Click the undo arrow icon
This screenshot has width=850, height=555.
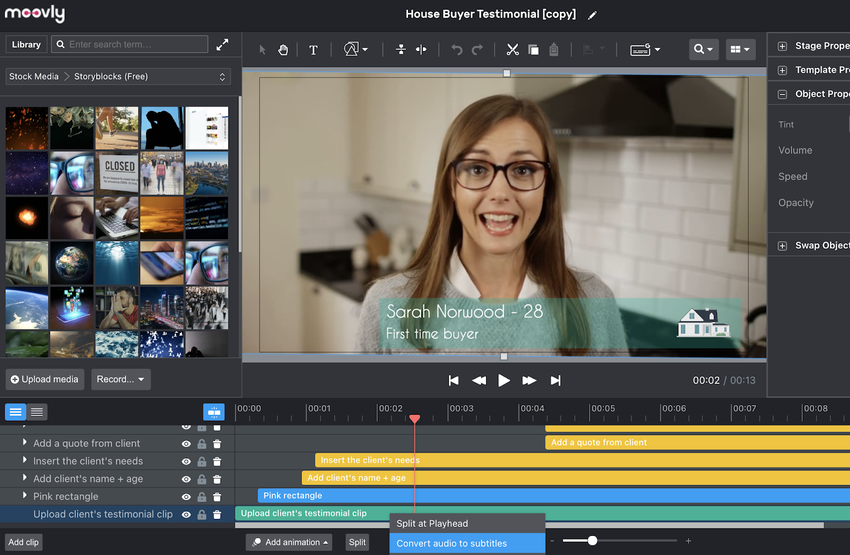pyautogui.click(x=457, y=50)
